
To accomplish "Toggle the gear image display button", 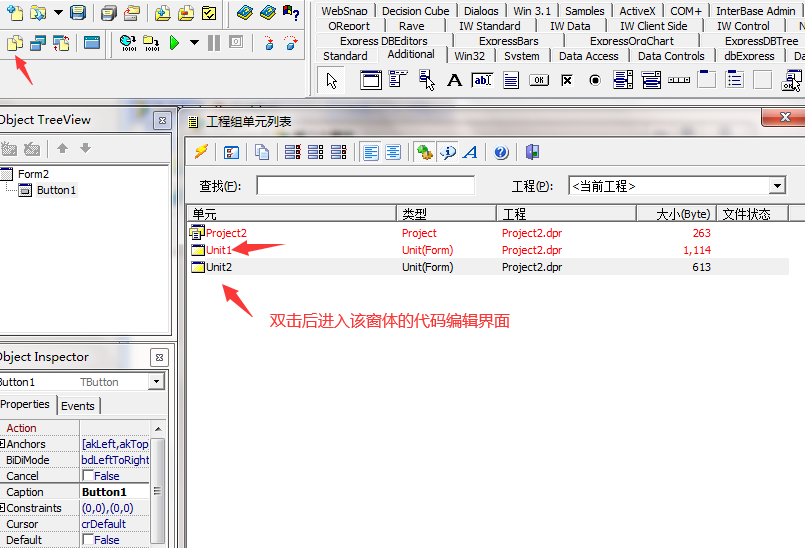I will pos(425,152).
